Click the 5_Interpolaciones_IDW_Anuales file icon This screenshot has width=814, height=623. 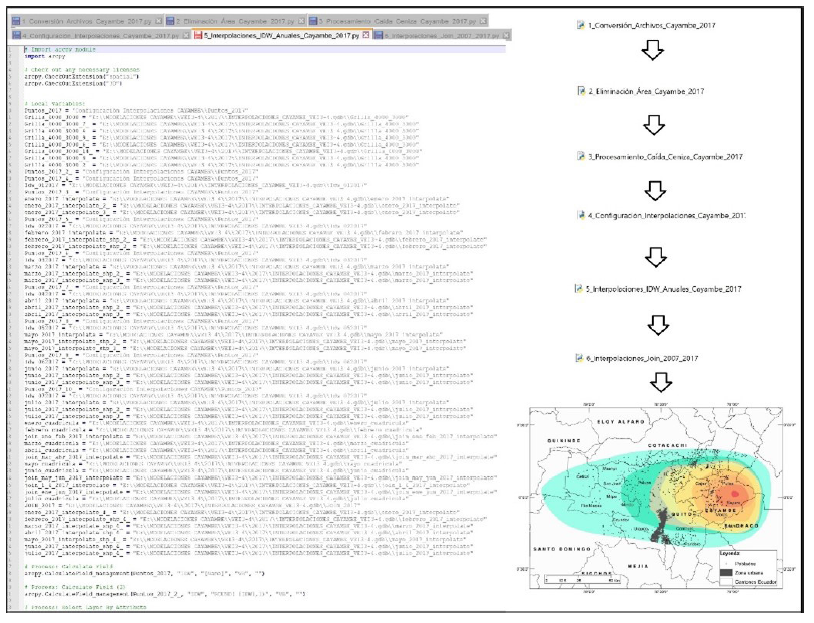[577, 288]
